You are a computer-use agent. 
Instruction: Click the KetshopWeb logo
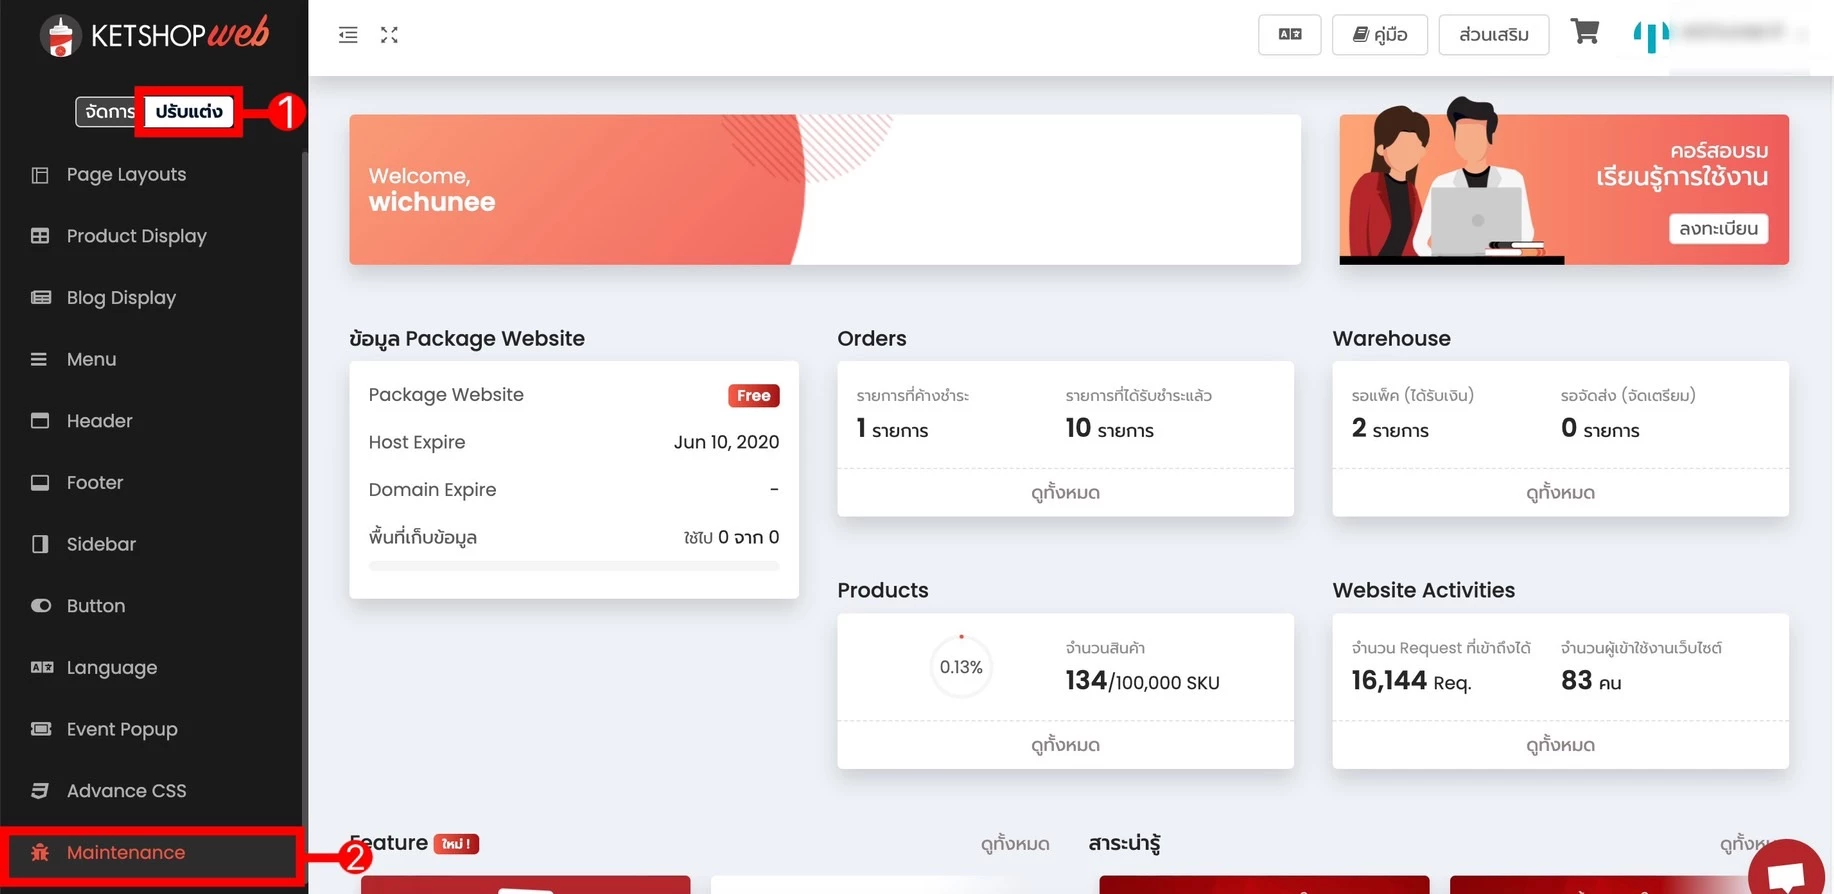(x=155, y=35)
